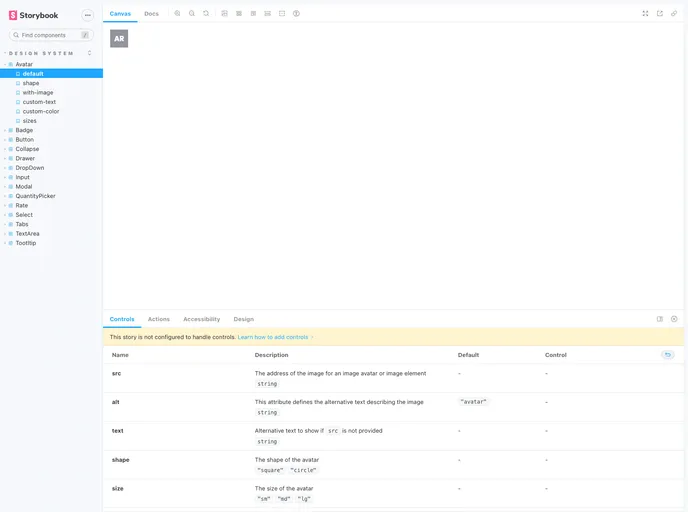
Task: Click the alt row name
Action: pos(115,402)
